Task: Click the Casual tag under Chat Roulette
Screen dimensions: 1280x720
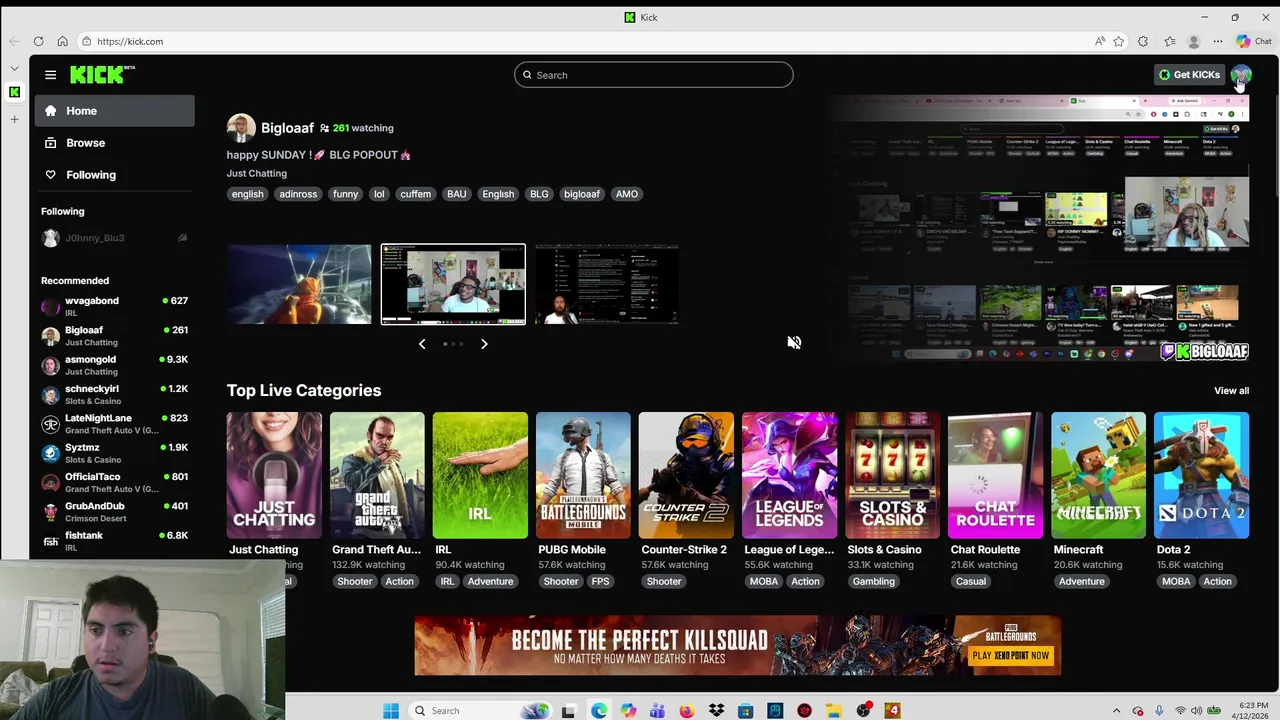Action: [x=970, y=581]
